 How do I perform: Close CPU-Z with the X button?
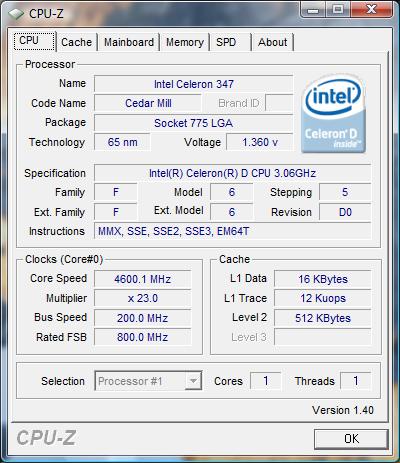(x=371, y=9)
